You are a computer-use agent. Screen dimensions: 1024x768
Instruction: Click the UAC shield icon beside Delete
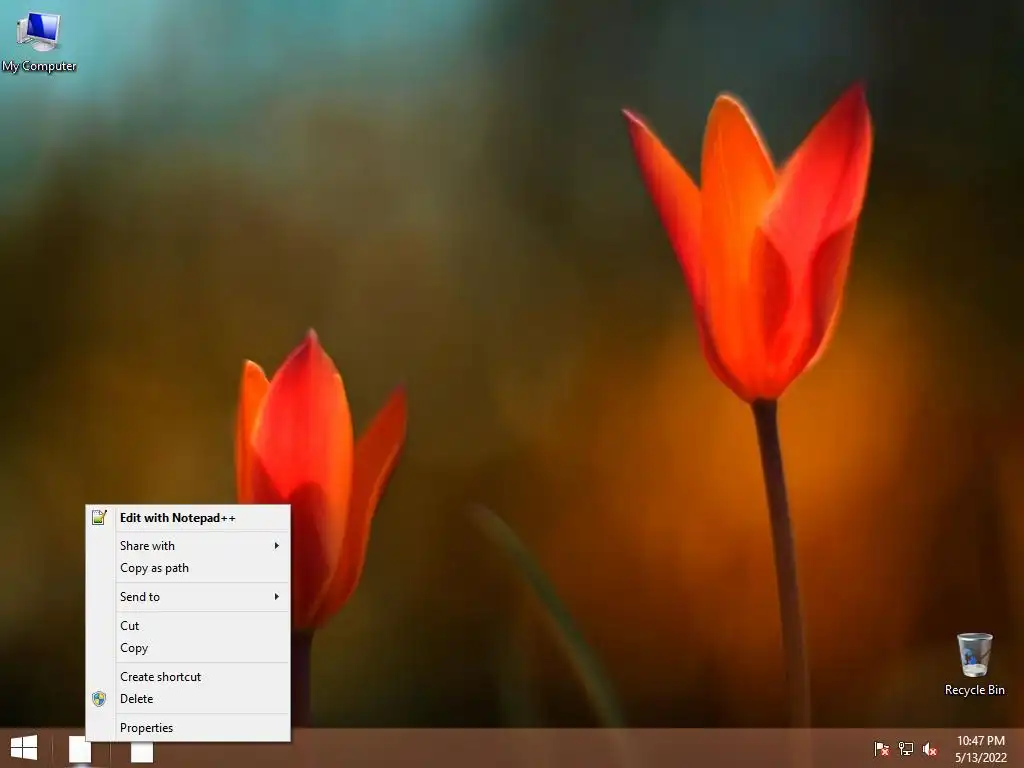99,699
